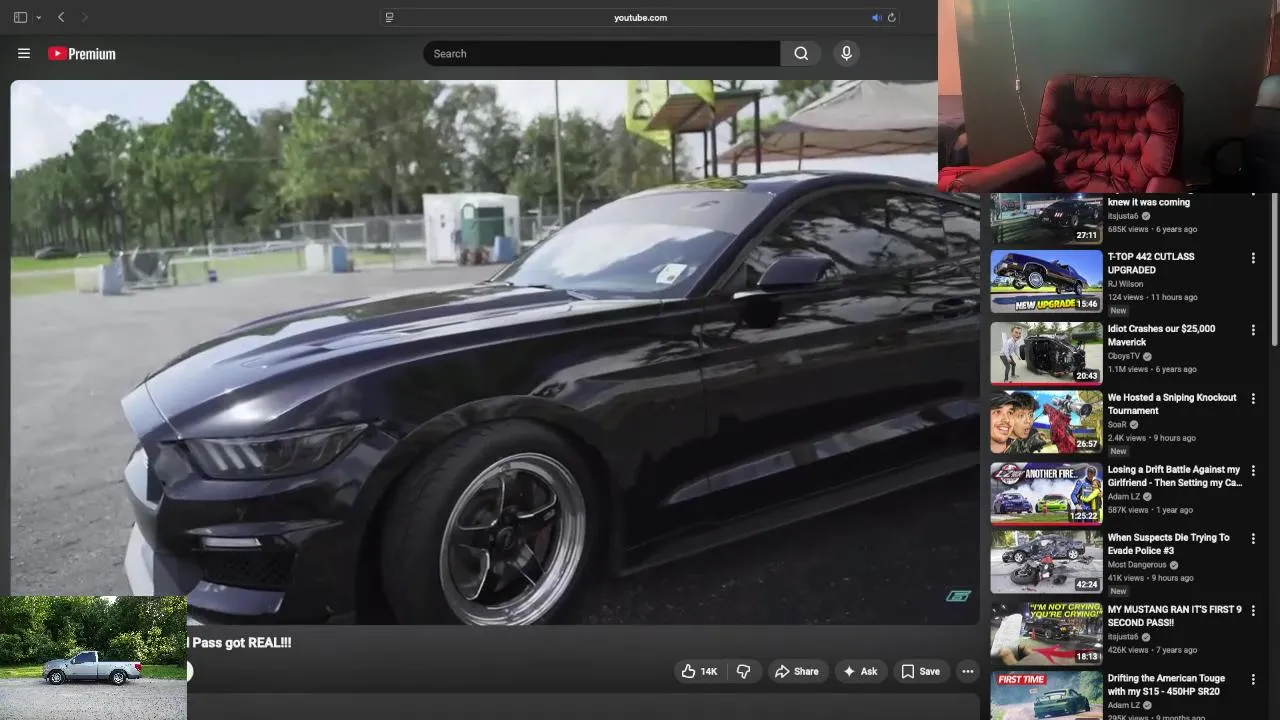Click the main video player
The image size is (1280, 720).
point(495,352)
